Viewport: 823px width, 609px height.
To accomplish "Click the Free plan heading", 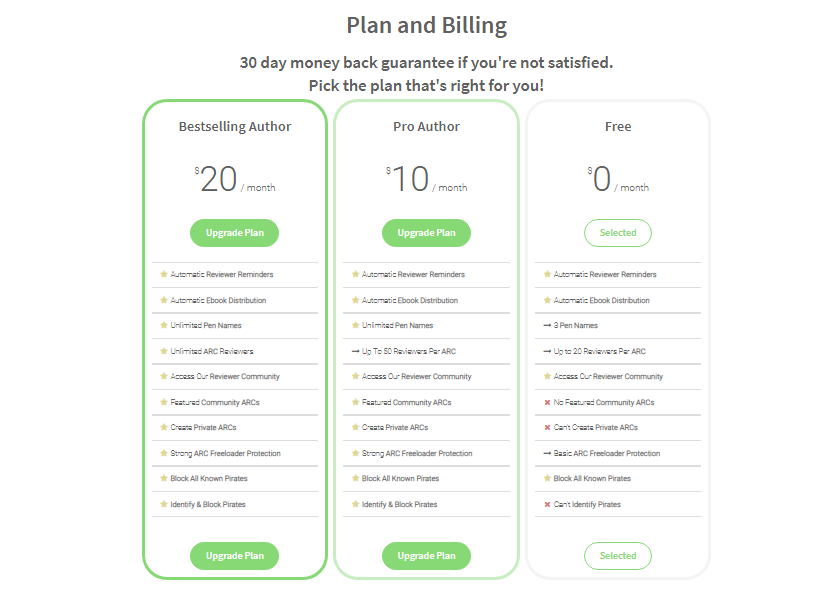I will pos(618,127).
